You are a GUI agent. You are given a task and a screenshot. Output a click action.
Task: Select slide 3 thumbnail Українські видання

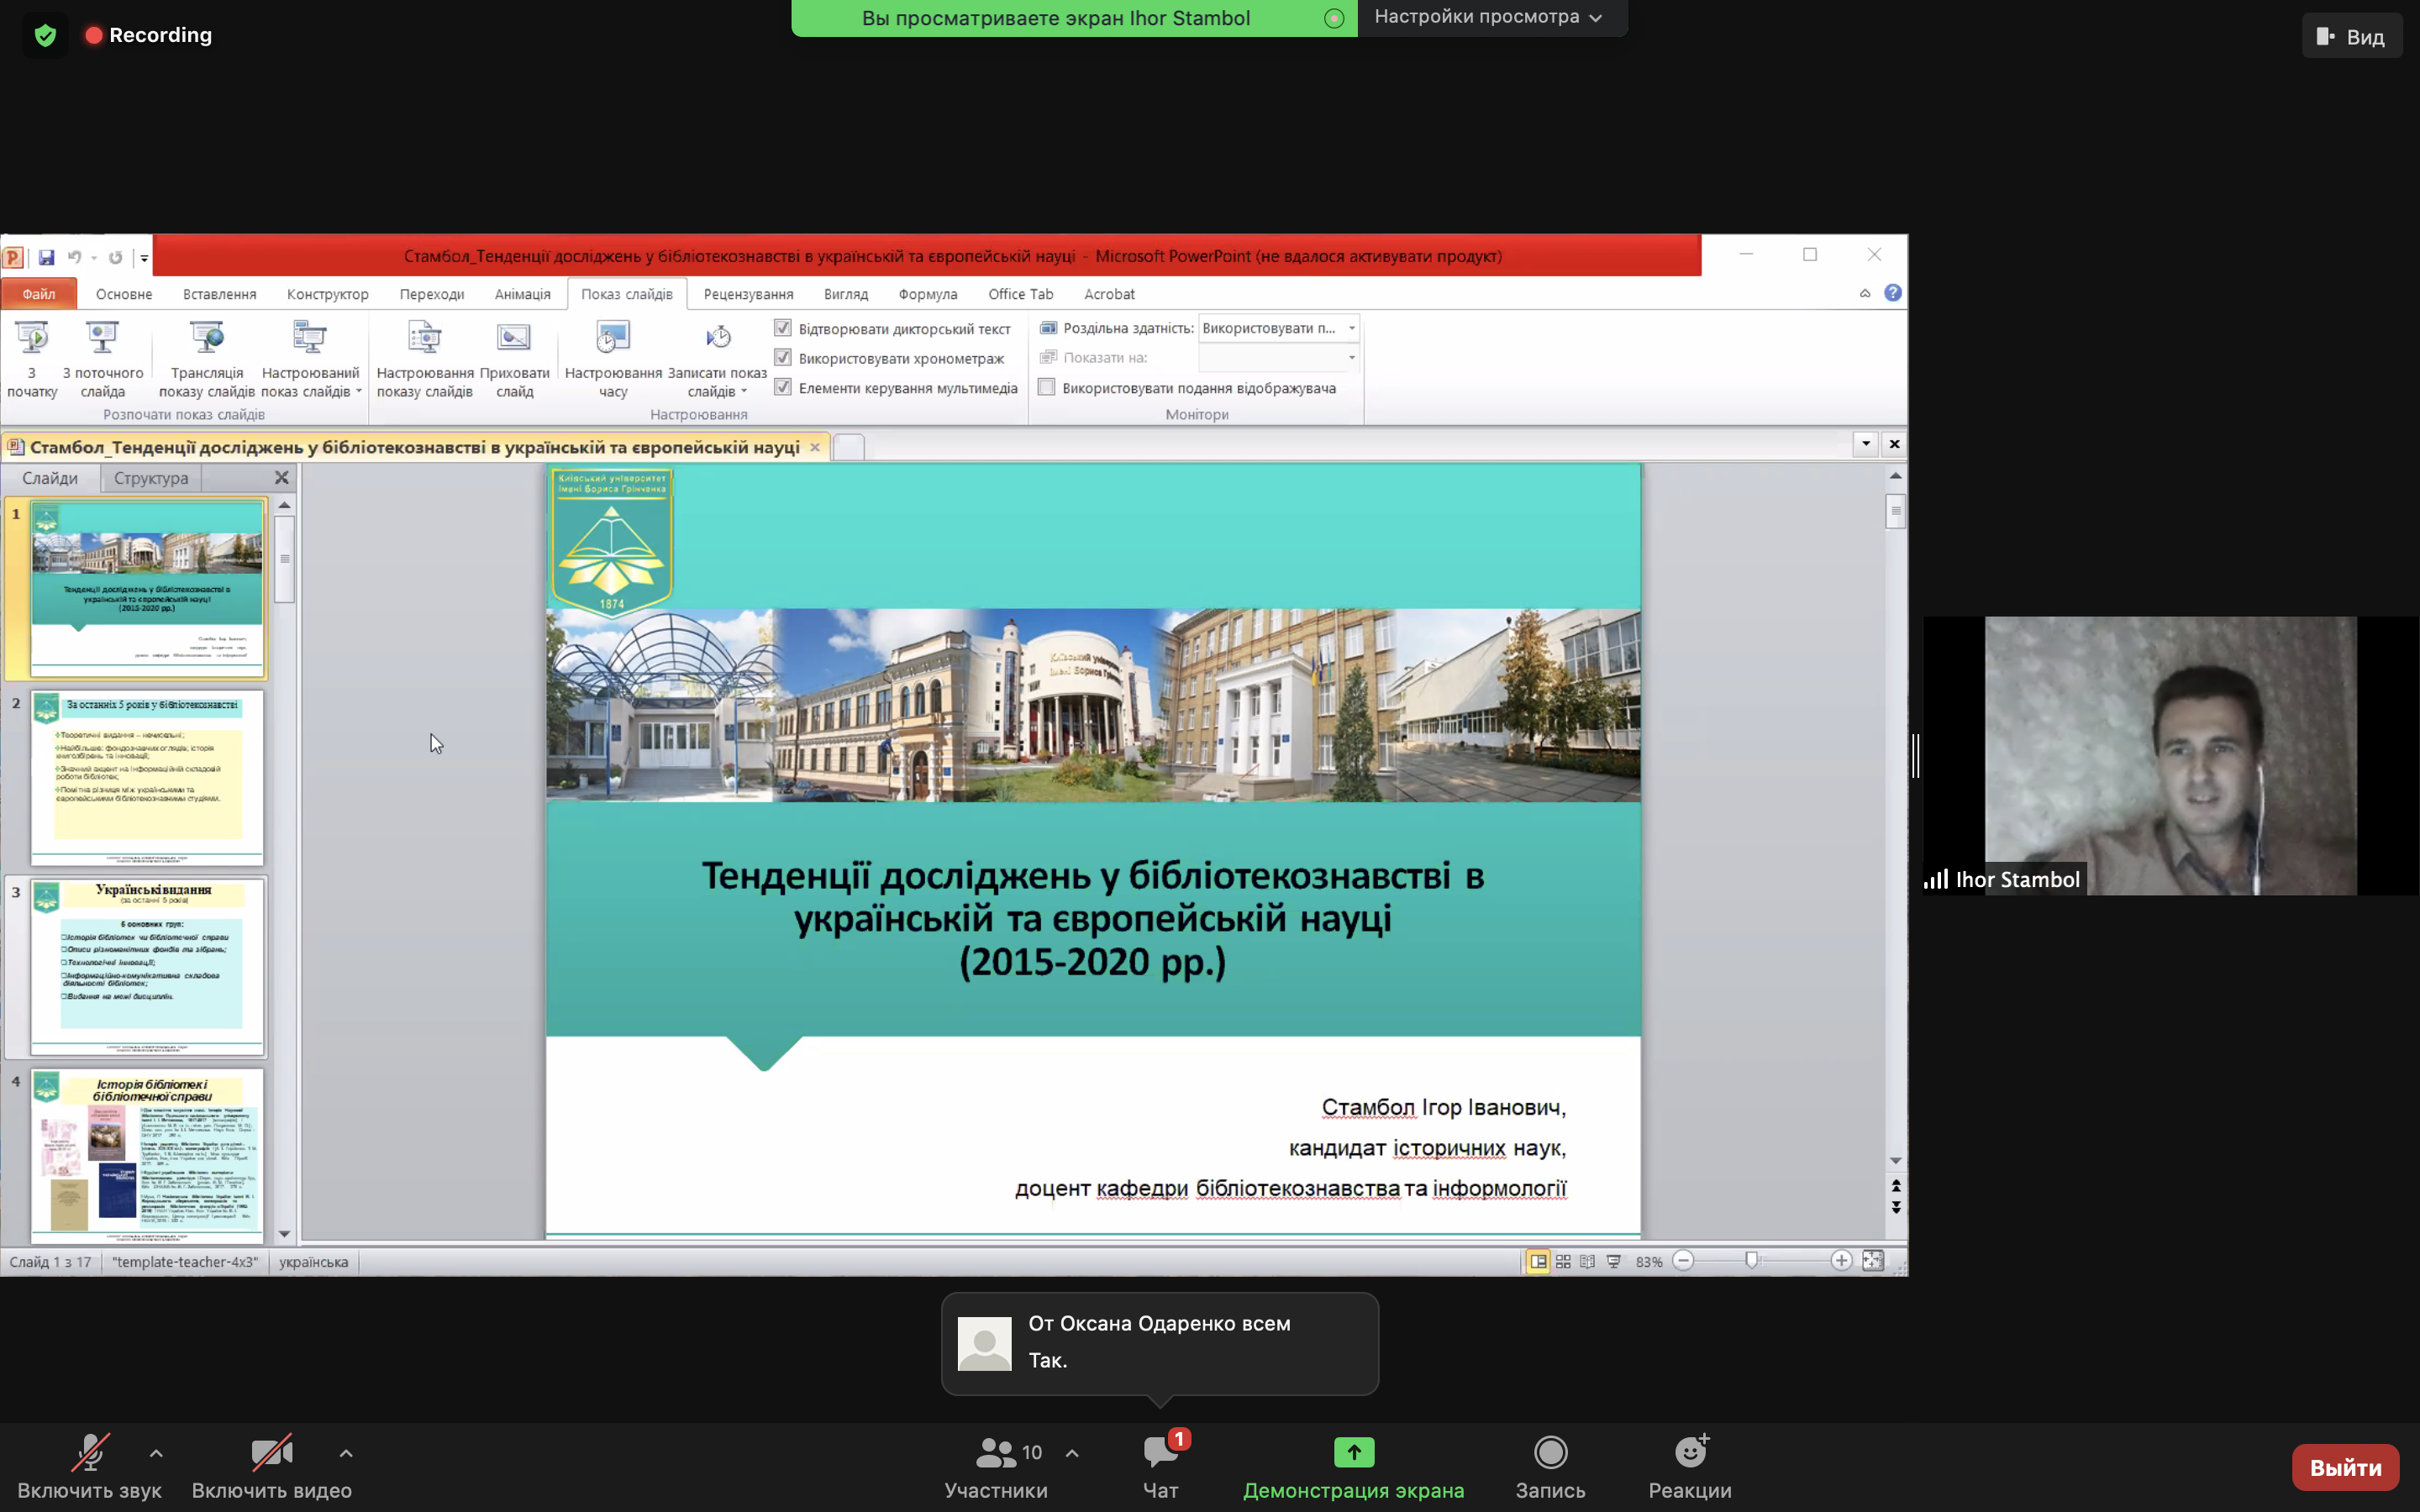click(x=147, y=965)
